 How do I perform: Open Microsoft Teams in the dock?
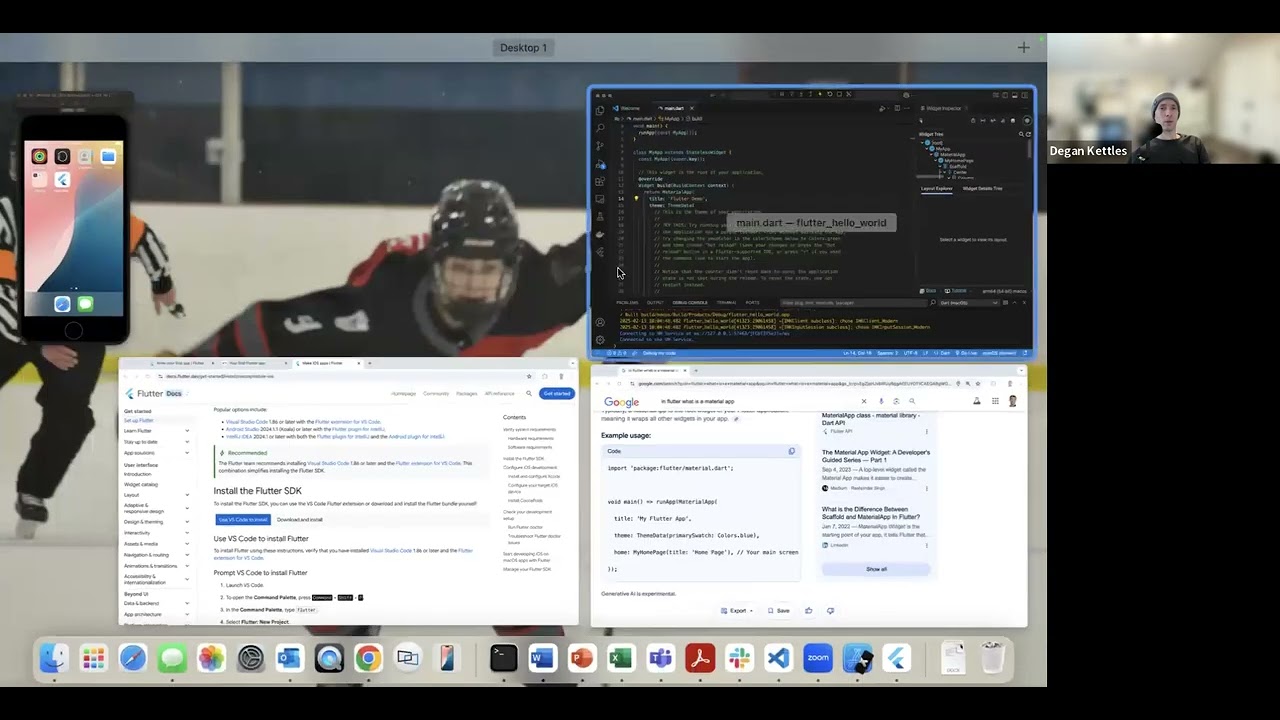tap(660, 658)
